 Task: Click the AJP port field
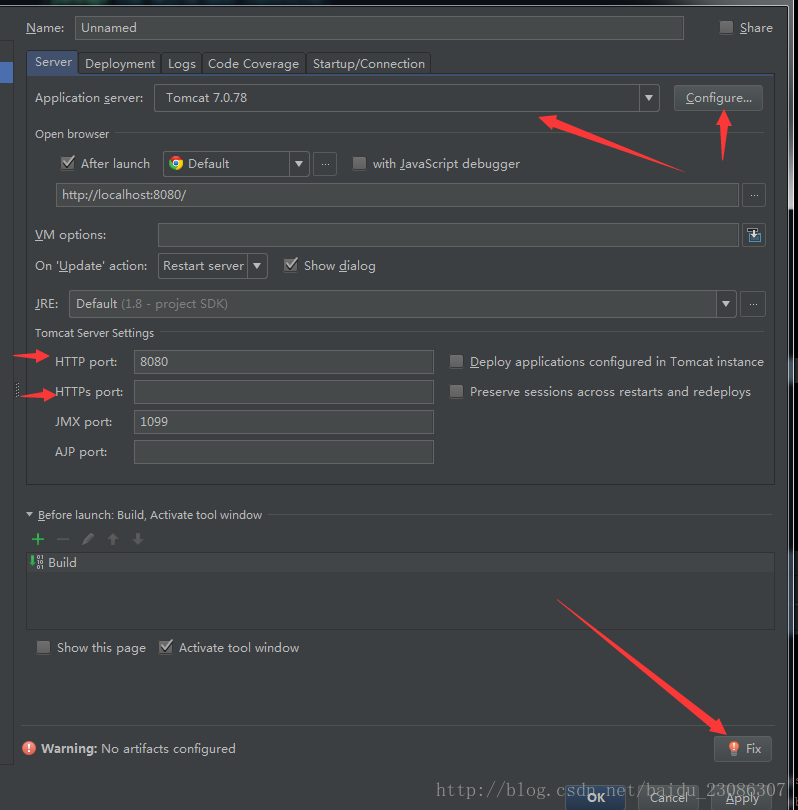(x=284, y=451)
